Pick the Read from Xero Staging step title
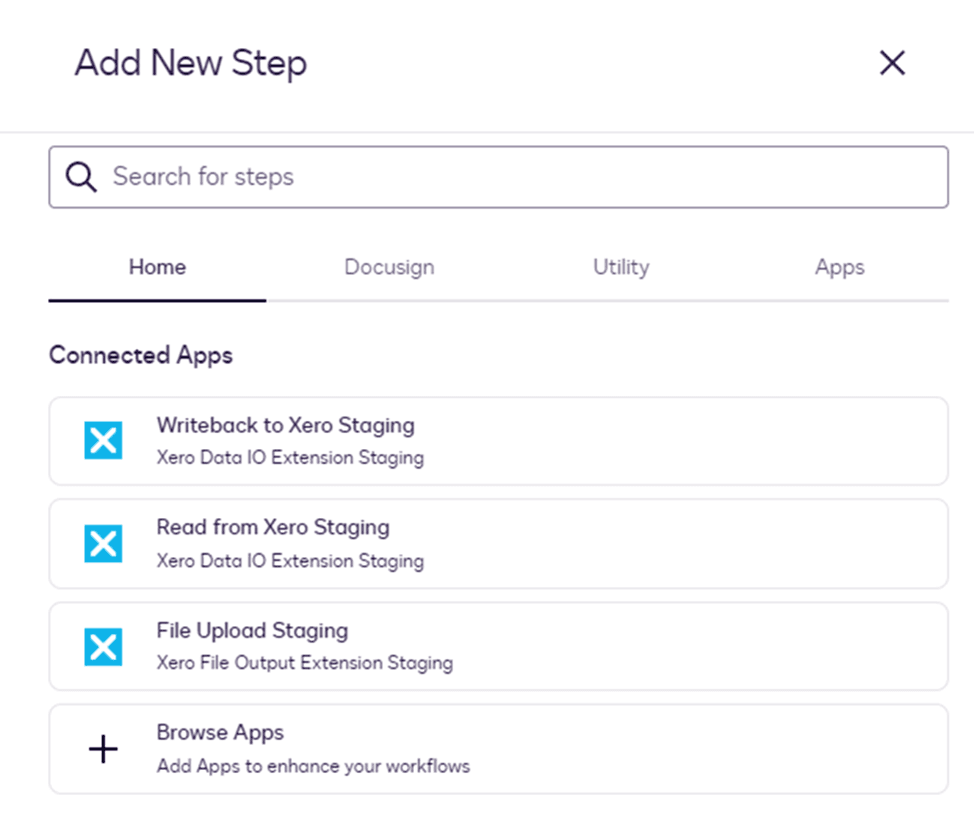 point(273,527)
